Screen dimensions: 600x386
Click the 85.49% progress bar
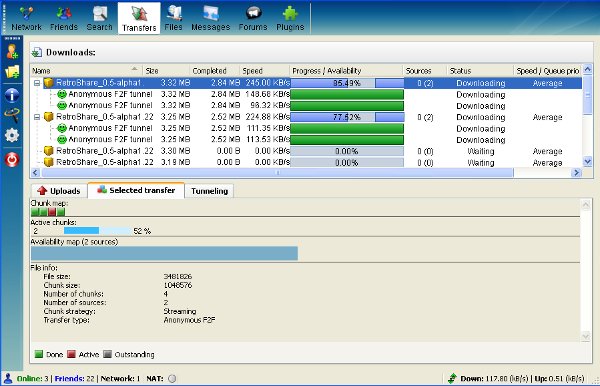click(x=347, y=83)
